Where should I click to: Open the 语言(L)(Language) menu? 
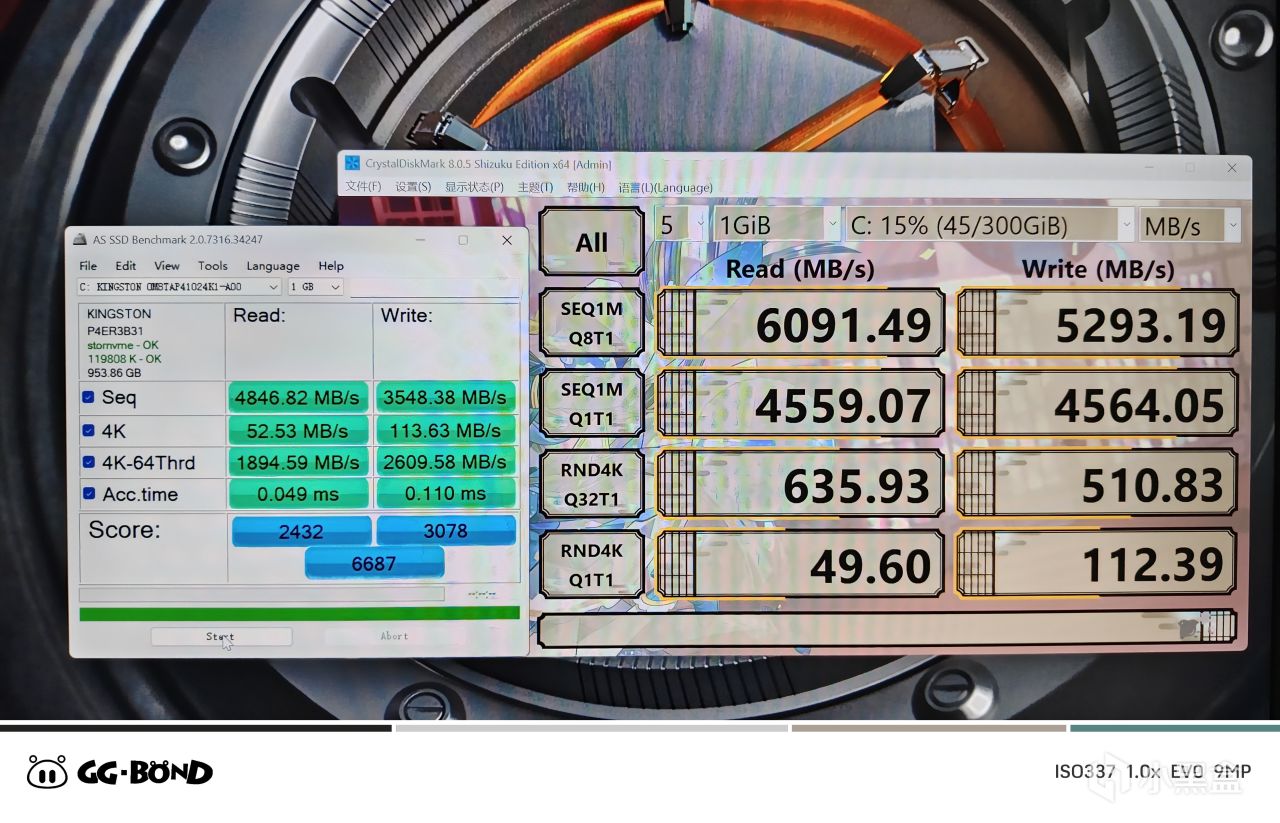click(665, 187)
